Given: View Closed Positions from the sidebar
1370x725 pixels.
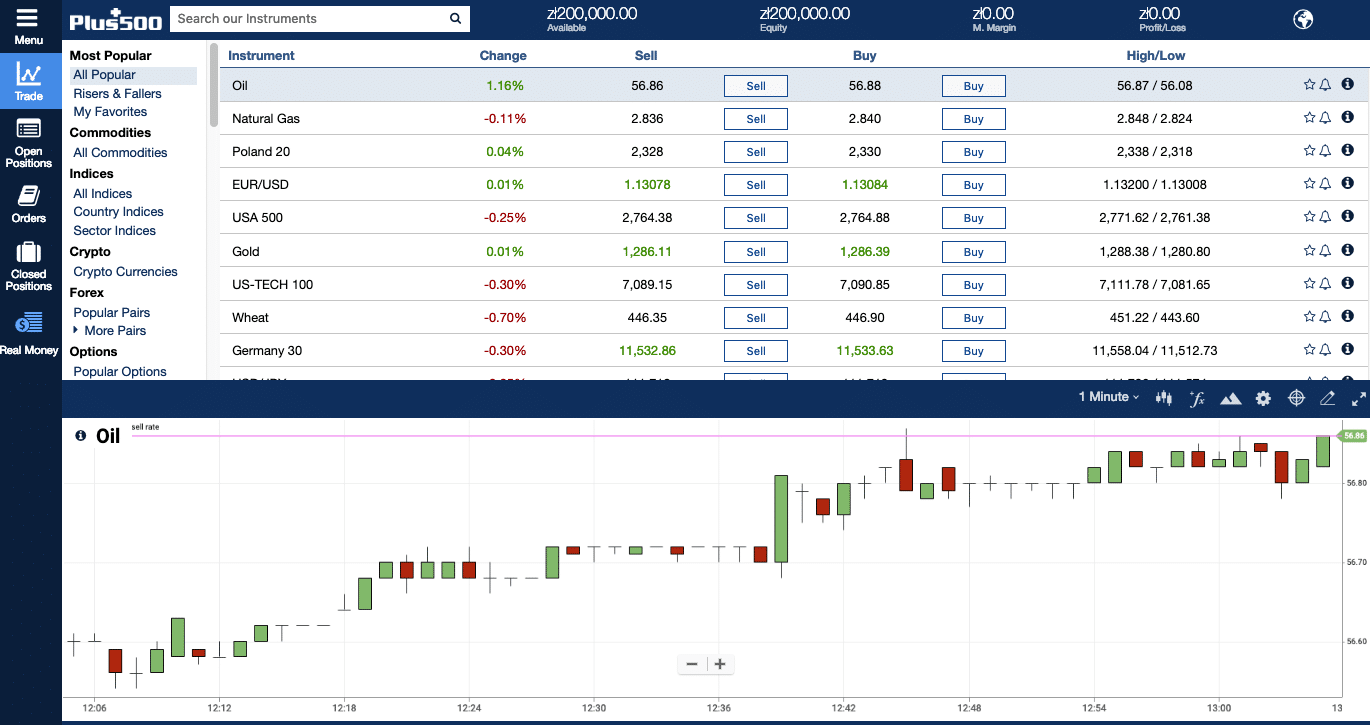Looking at the screenshot, I should click(29, 266).
